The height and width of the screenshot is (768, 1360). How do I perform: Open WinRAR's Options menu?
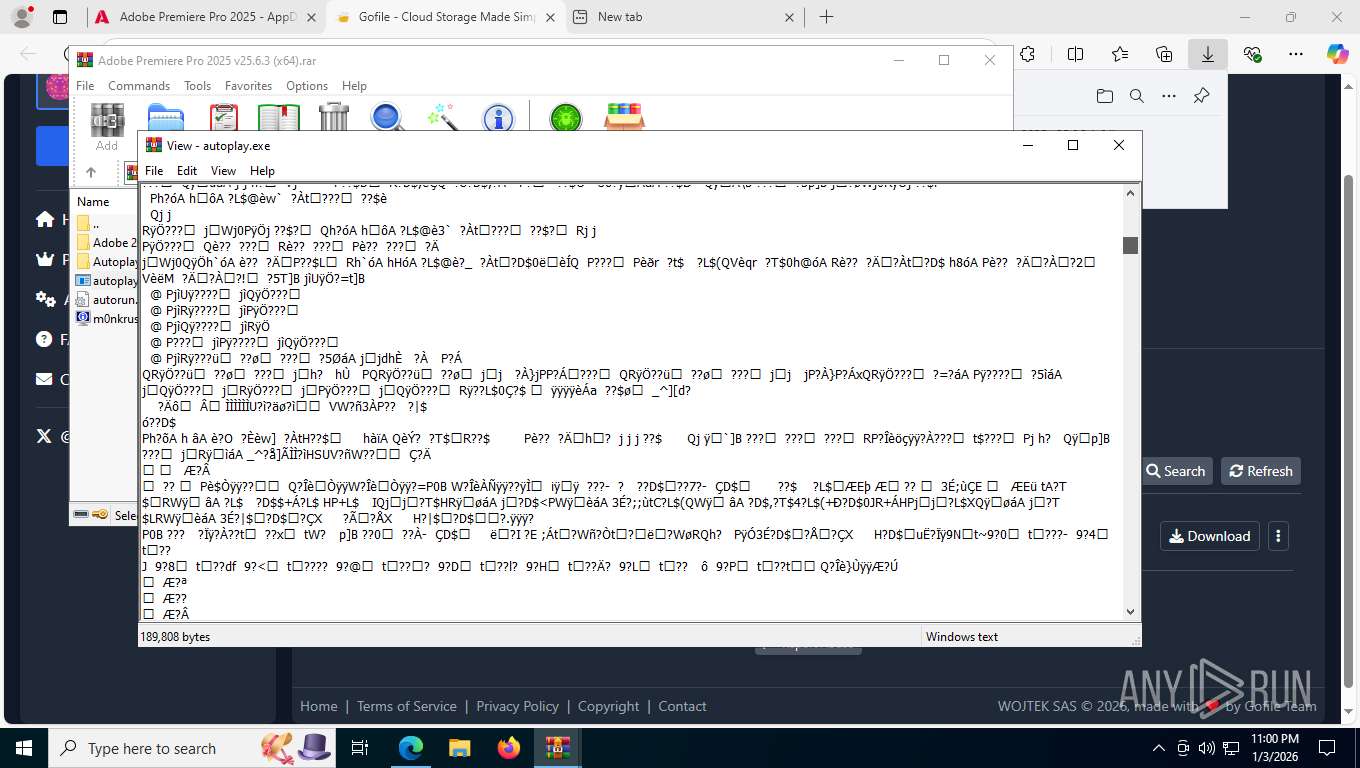coord(307,86)
